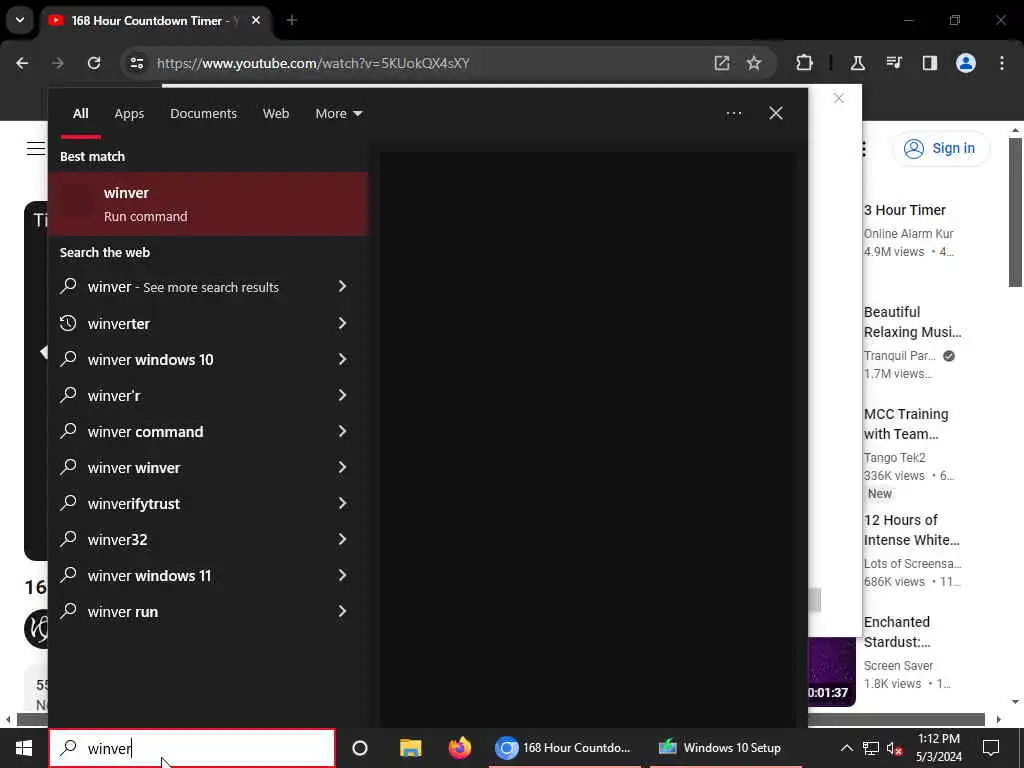Screen dimensions: 1024x768
Task: Open the notification center icon
Action: [x=991, y=748]
